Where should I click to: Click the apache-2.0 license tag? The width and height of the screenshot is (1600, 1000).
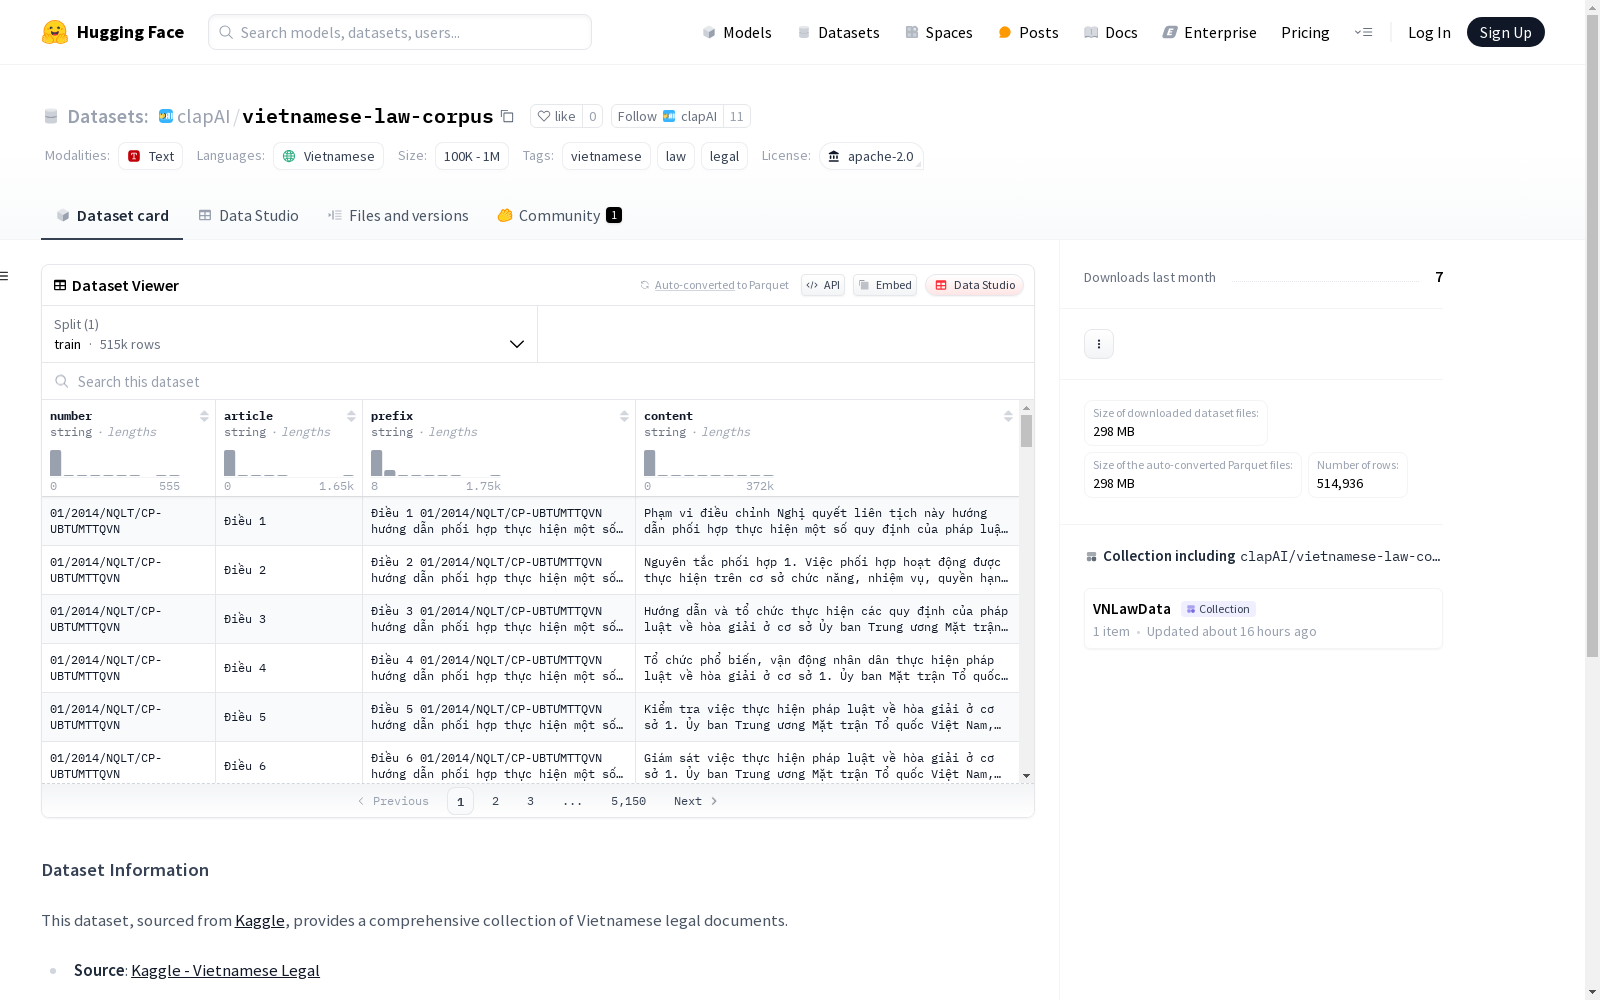tap(871, 156)
